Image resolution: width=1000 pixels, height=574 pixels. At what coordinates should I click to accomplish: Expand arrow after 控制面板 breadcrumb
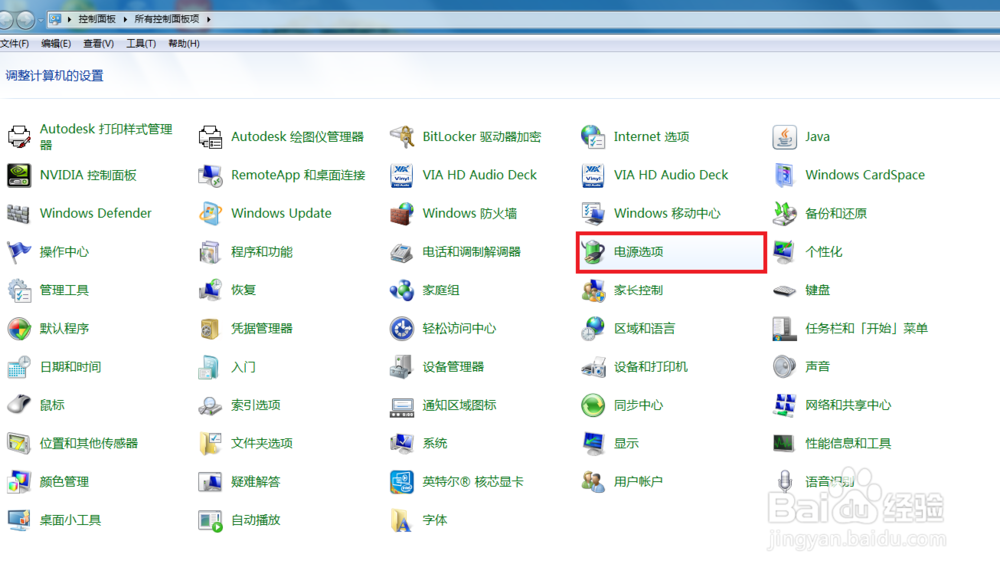125,19
